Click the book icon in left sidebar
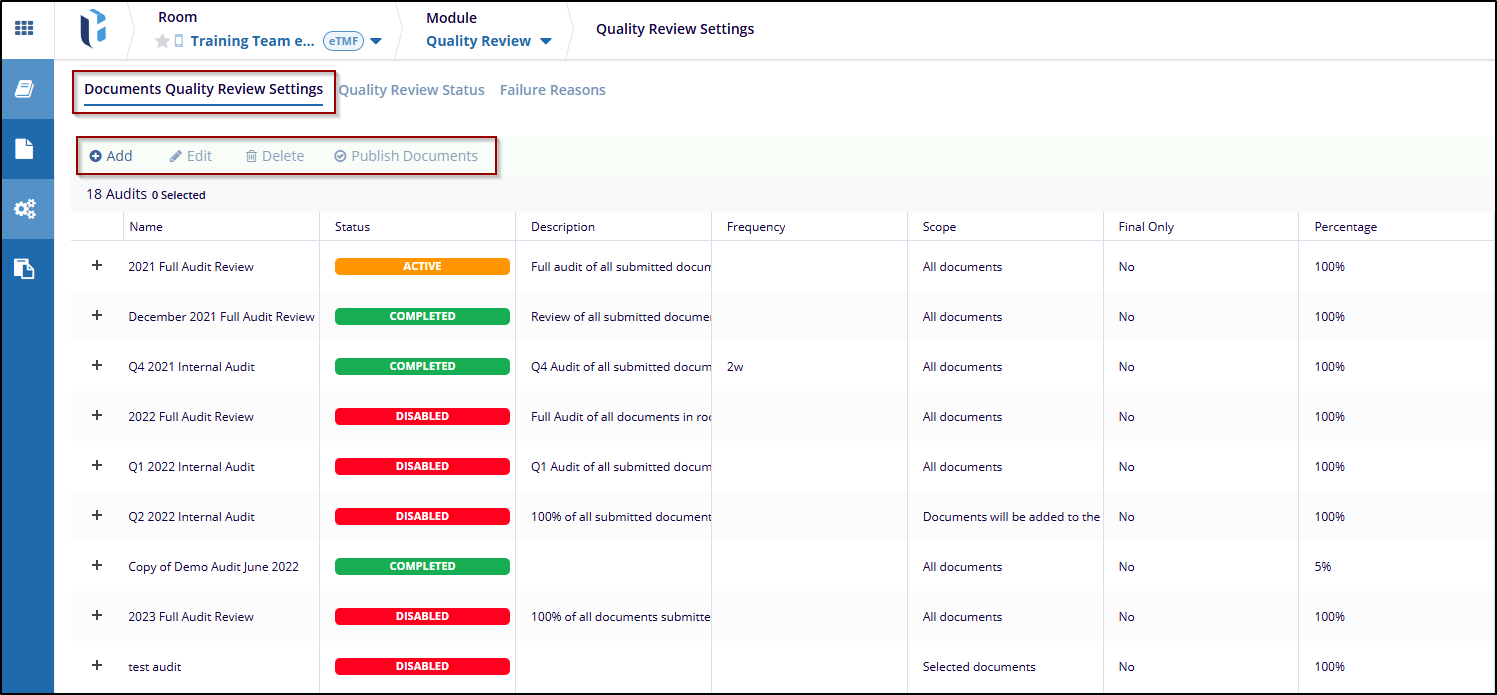1497x695 pixels. click(25, 90)
